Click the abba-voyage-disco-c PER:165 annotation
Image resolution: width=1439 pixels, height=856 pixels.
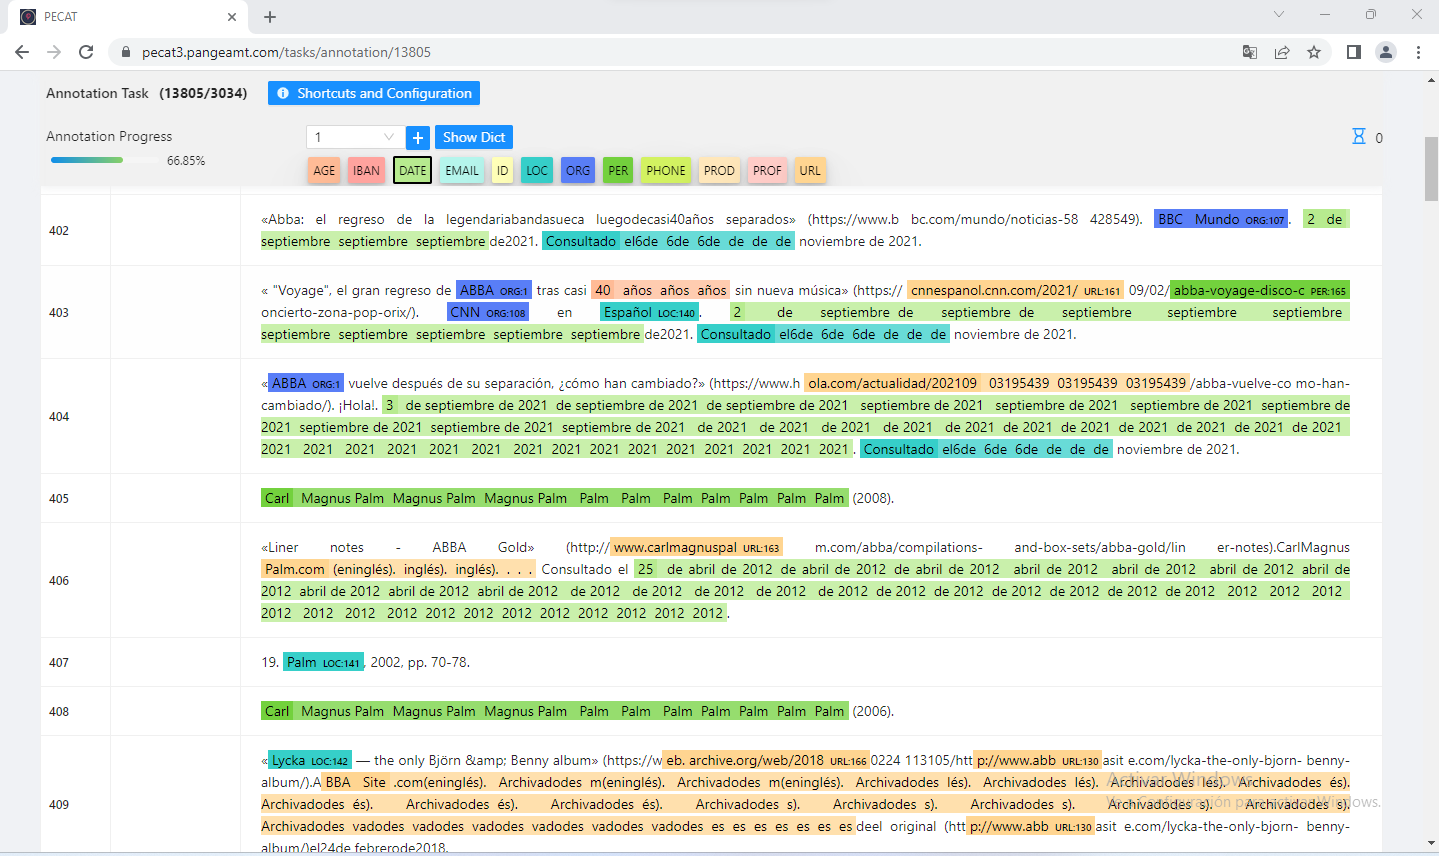(1259, 290)
